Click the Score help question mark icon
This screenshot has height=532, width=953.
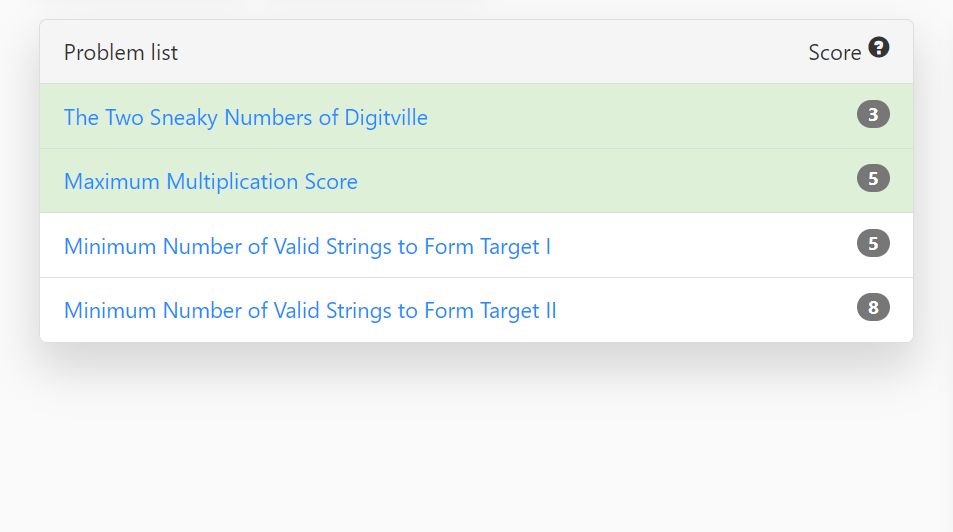click(878, 47)
